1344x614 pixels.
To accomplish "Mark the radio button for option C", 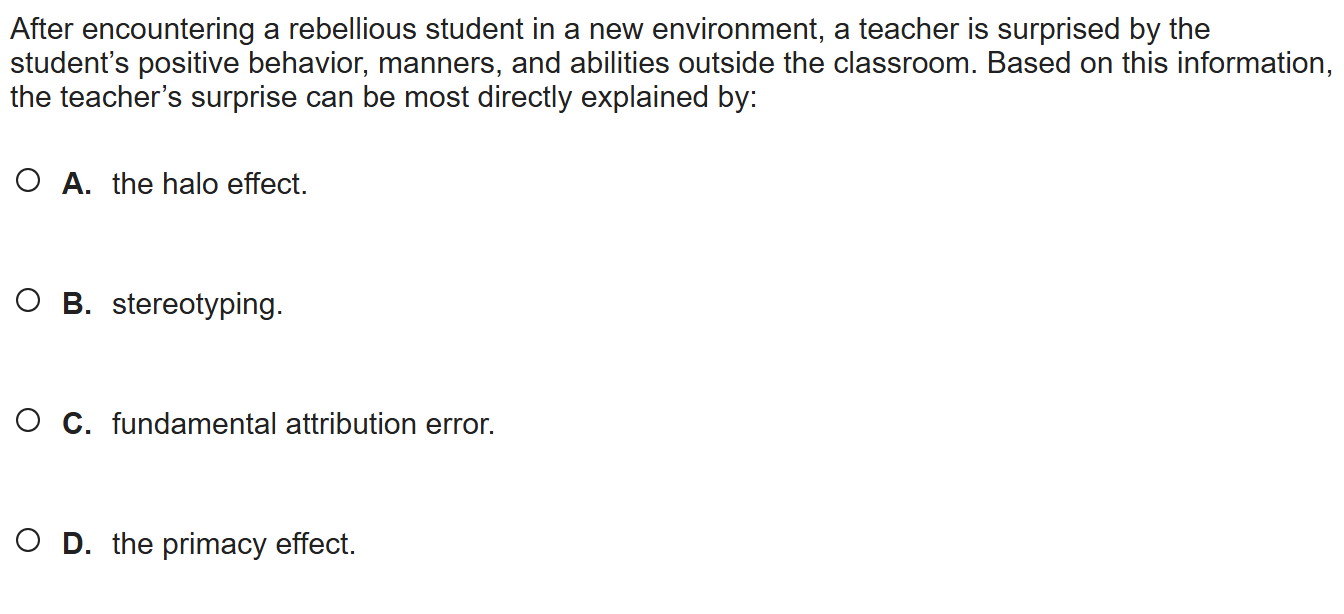I will [x=29, y=422].
